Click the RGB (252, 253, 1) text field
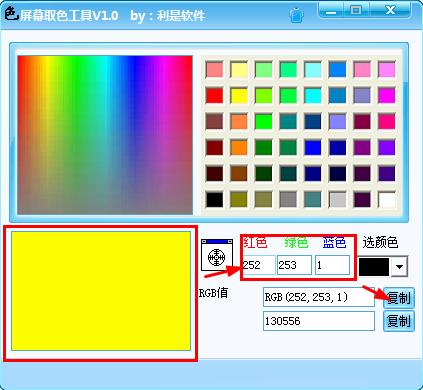Image resolution: width=423 pixels, height=390 pixels. (319, 297)
